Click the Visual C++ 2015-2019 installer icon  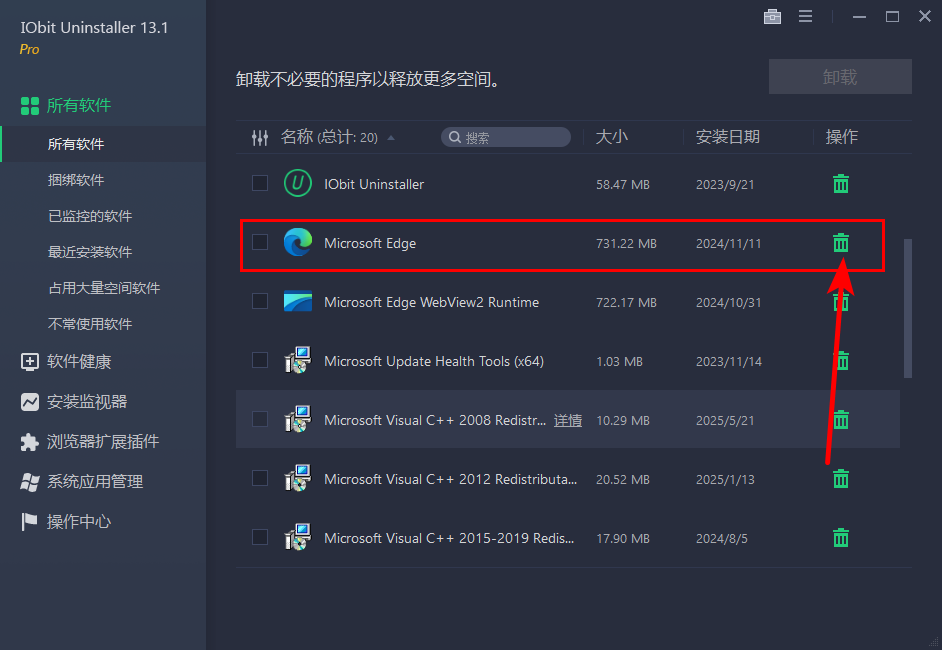[297, 536]
